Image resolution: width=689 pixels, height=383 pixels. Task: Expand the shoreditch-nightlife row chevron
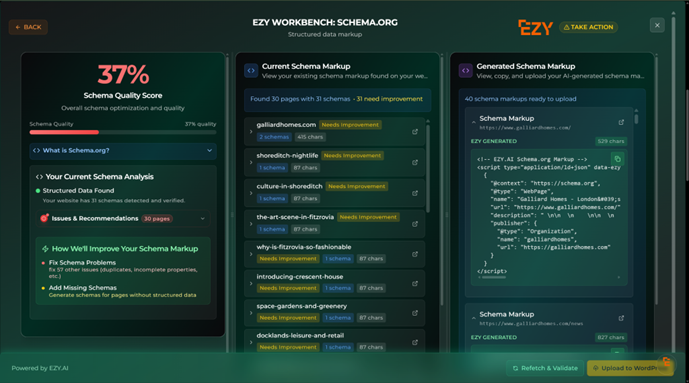pos(251,162)
